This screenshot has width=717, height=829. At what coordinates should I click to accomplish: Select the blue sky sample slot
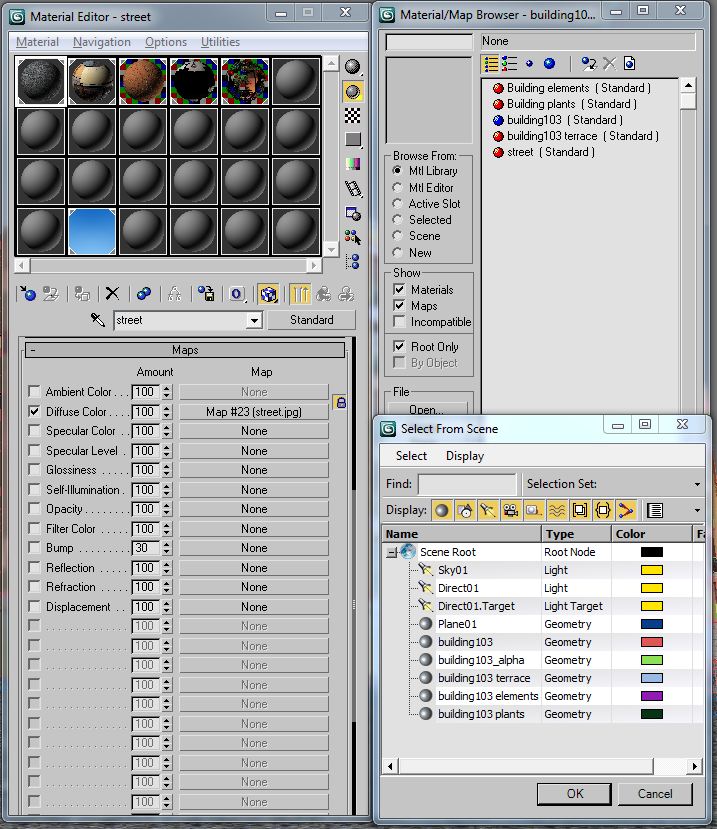(92, 231)
